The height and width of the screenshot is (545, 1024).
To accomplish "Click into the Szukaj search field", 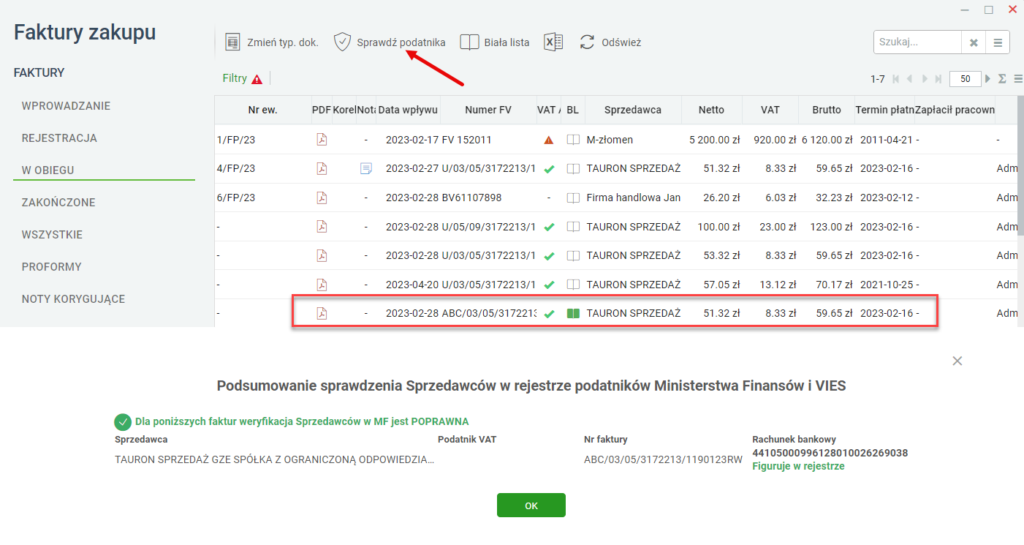I will [917, 42].
